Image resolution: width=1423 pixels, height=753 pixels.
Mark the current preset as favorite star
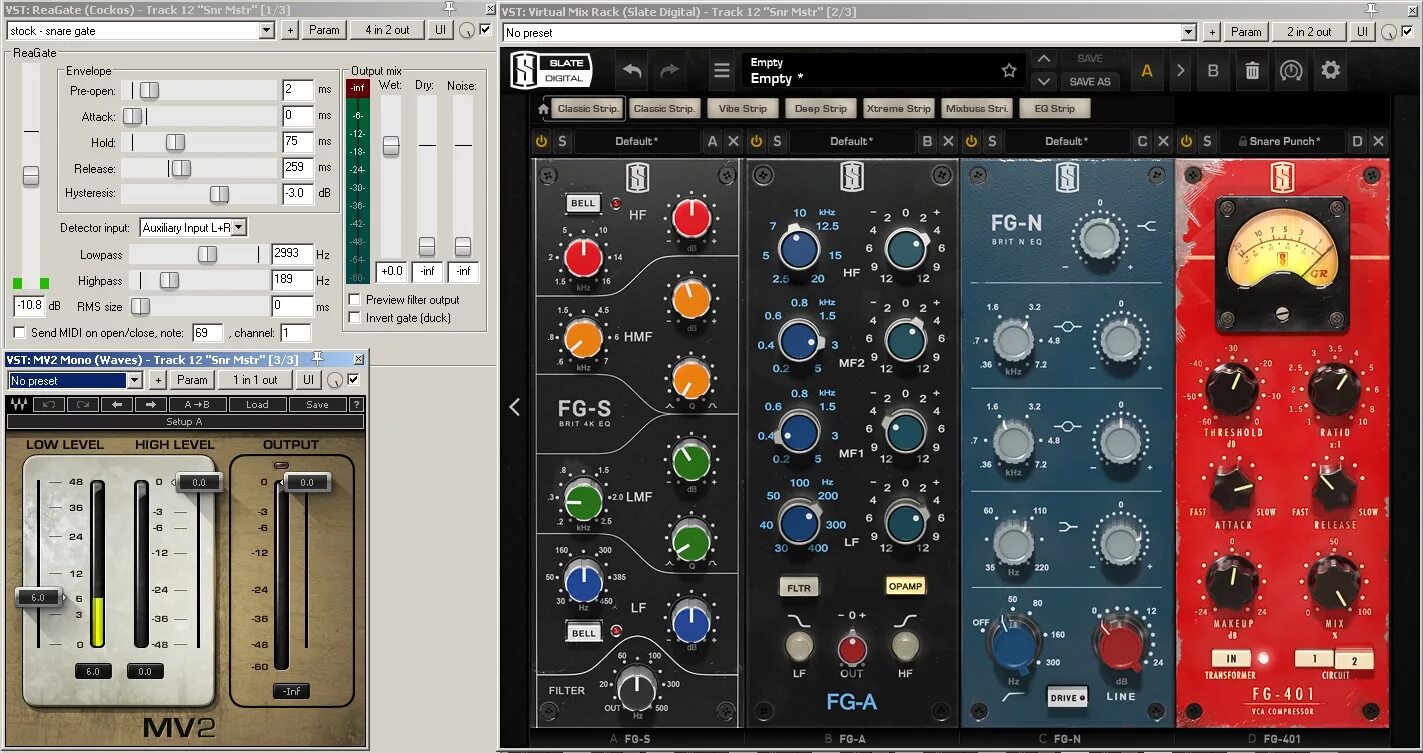coord(1009,70)
